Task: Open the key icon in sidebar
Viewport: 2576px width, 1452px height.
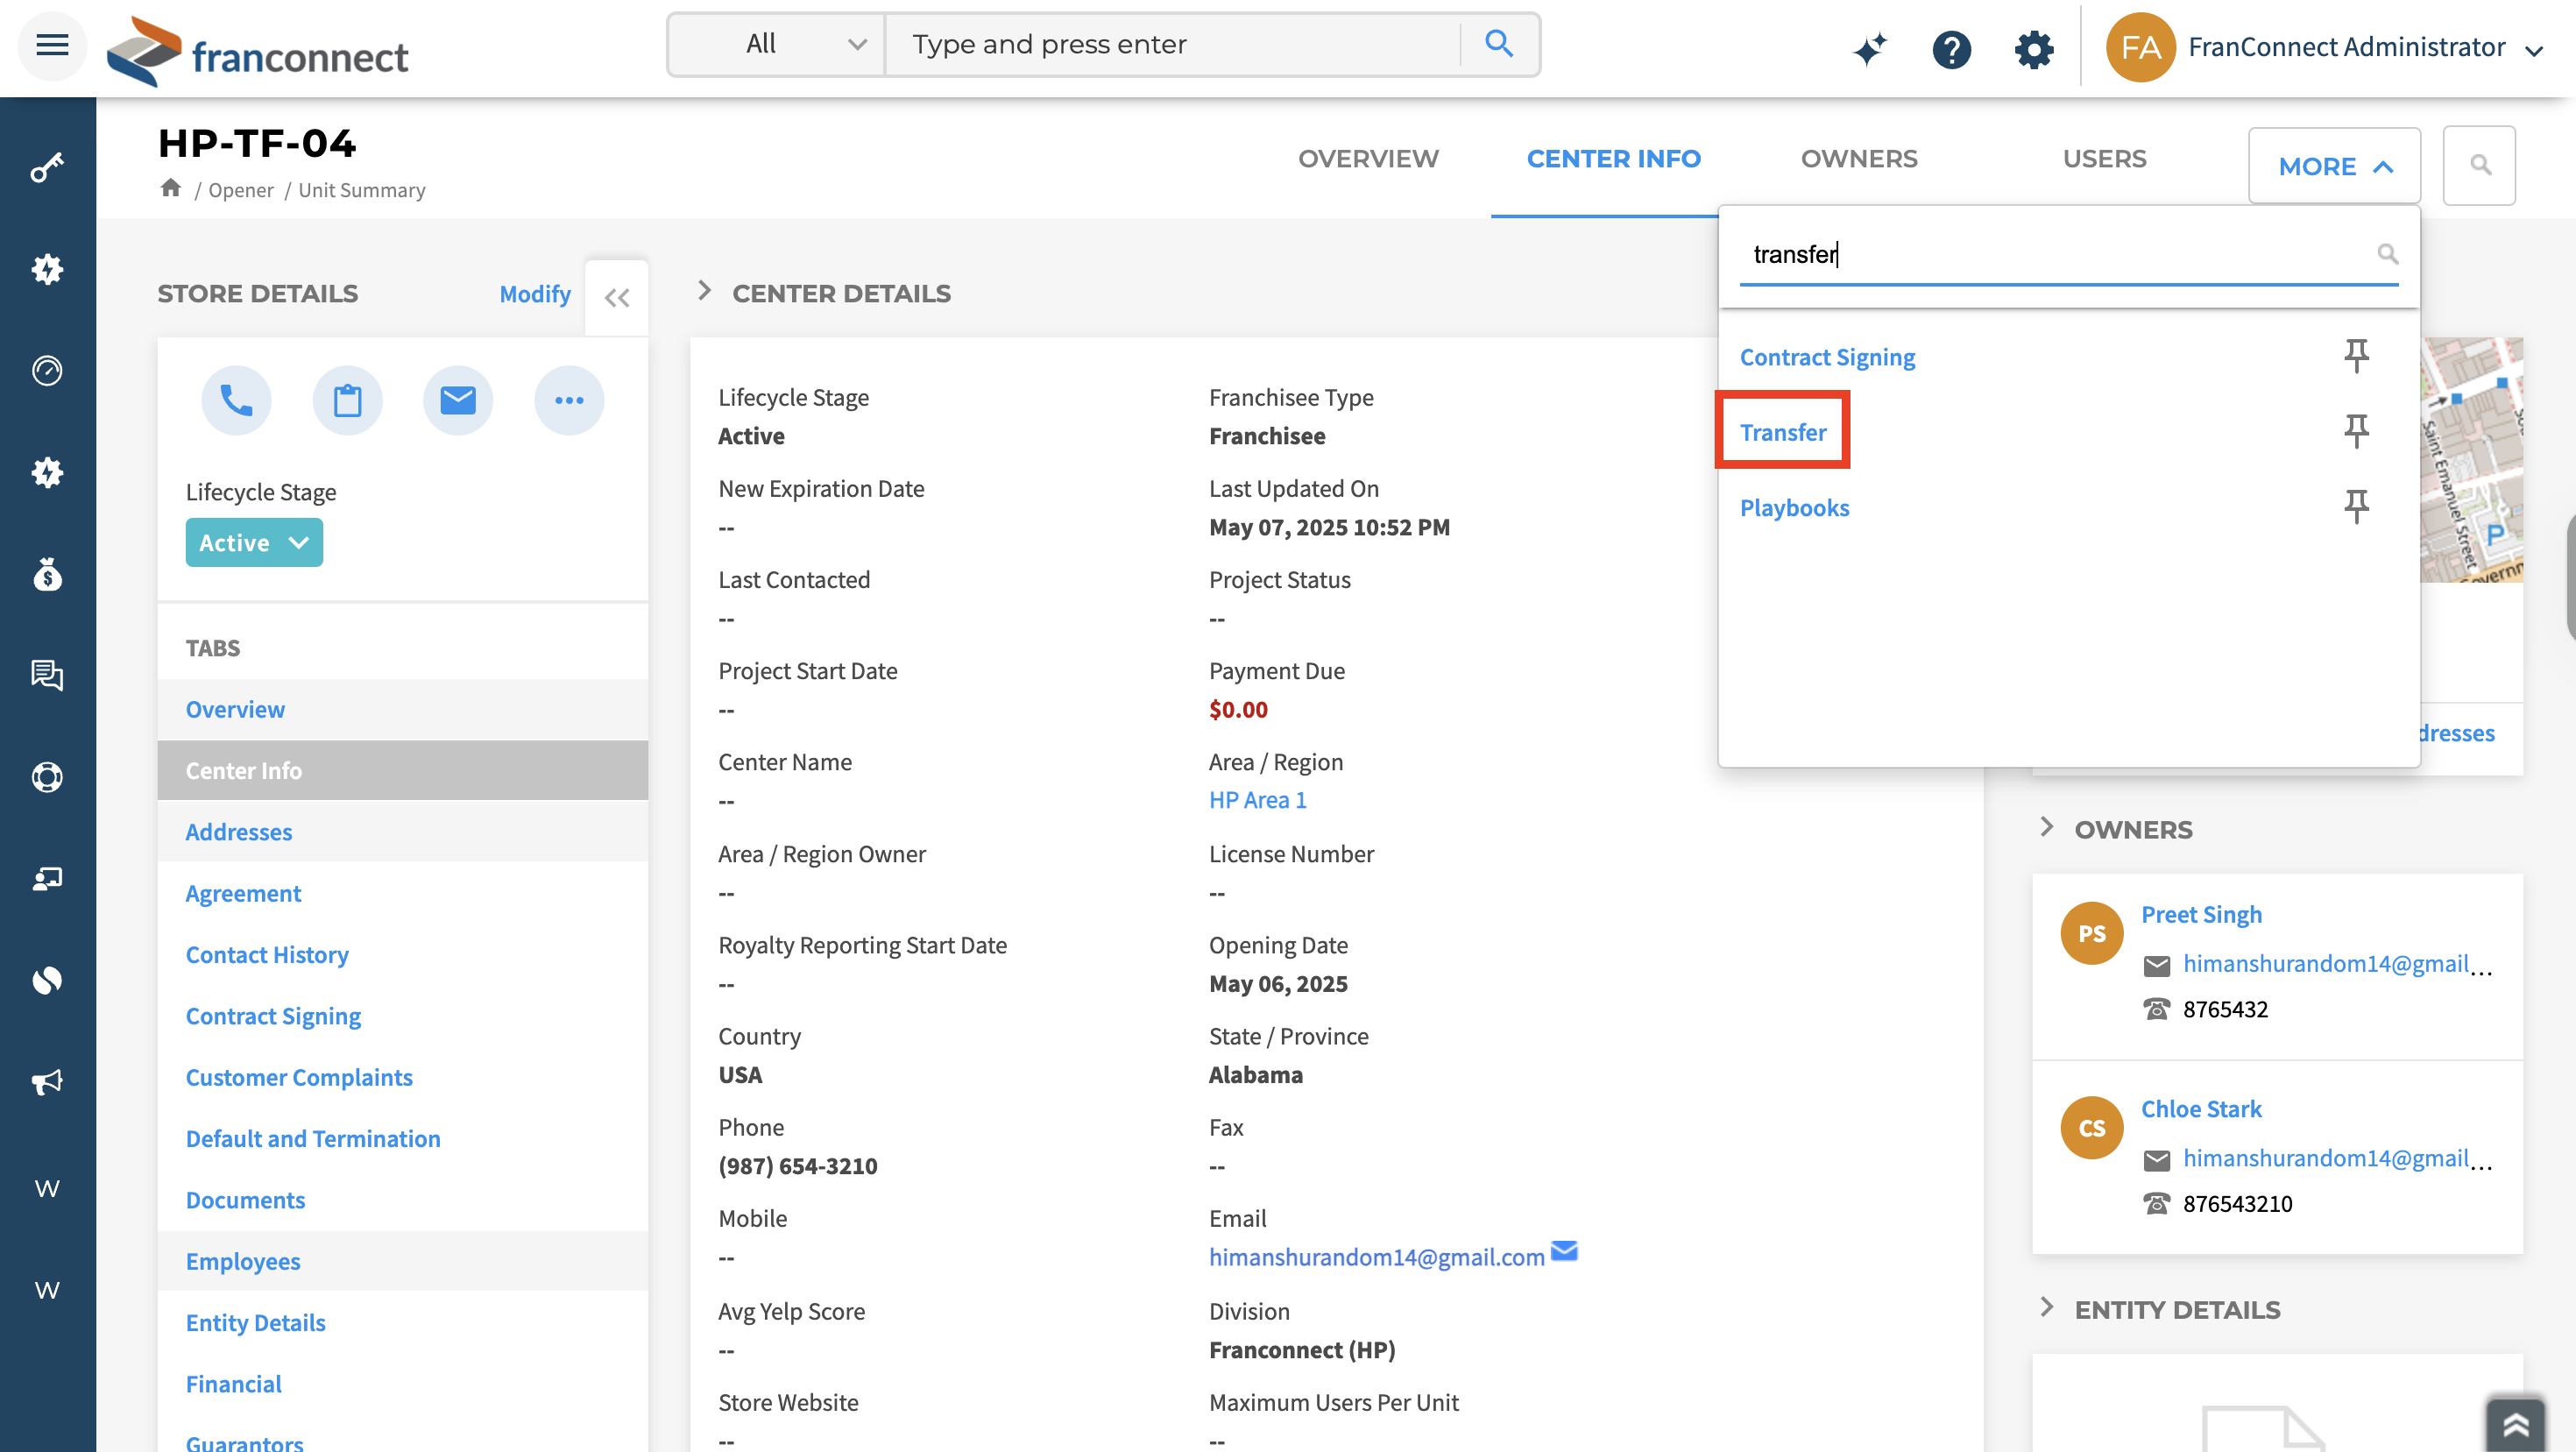Action: (x=47, y=167)
